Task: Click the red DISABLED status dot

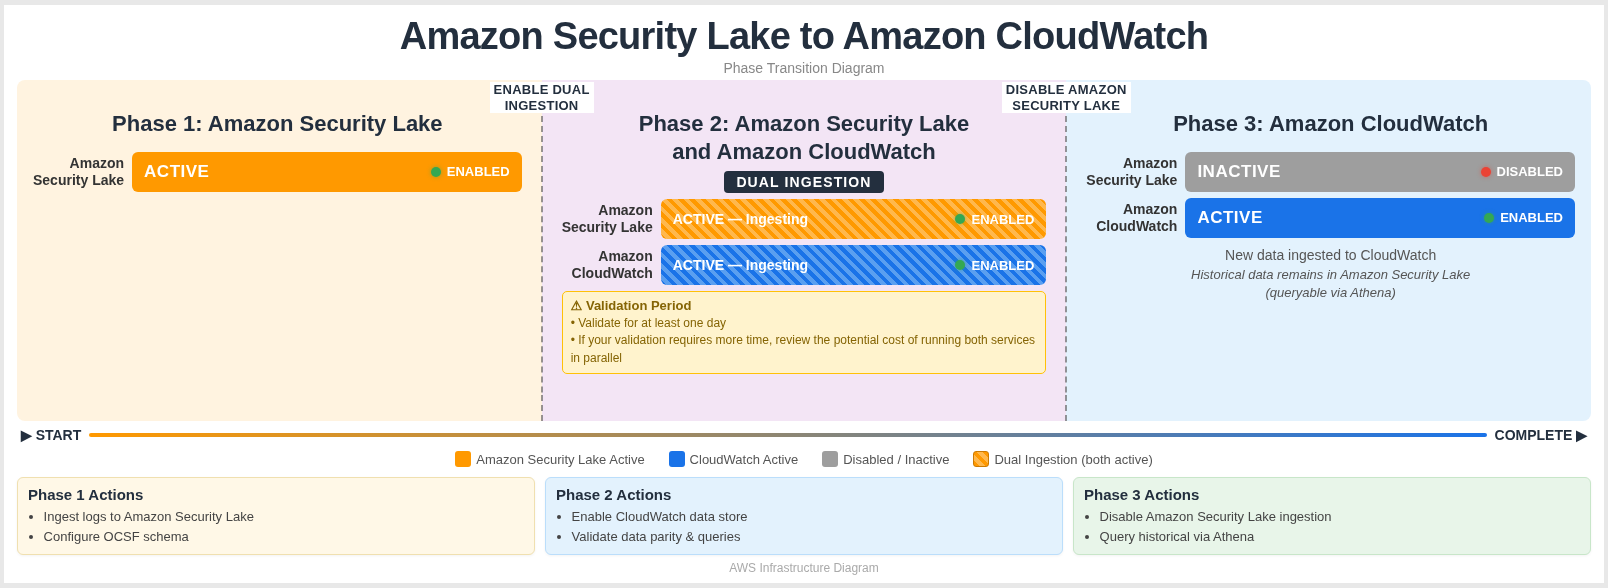Action: click(x=1486, y=172)
